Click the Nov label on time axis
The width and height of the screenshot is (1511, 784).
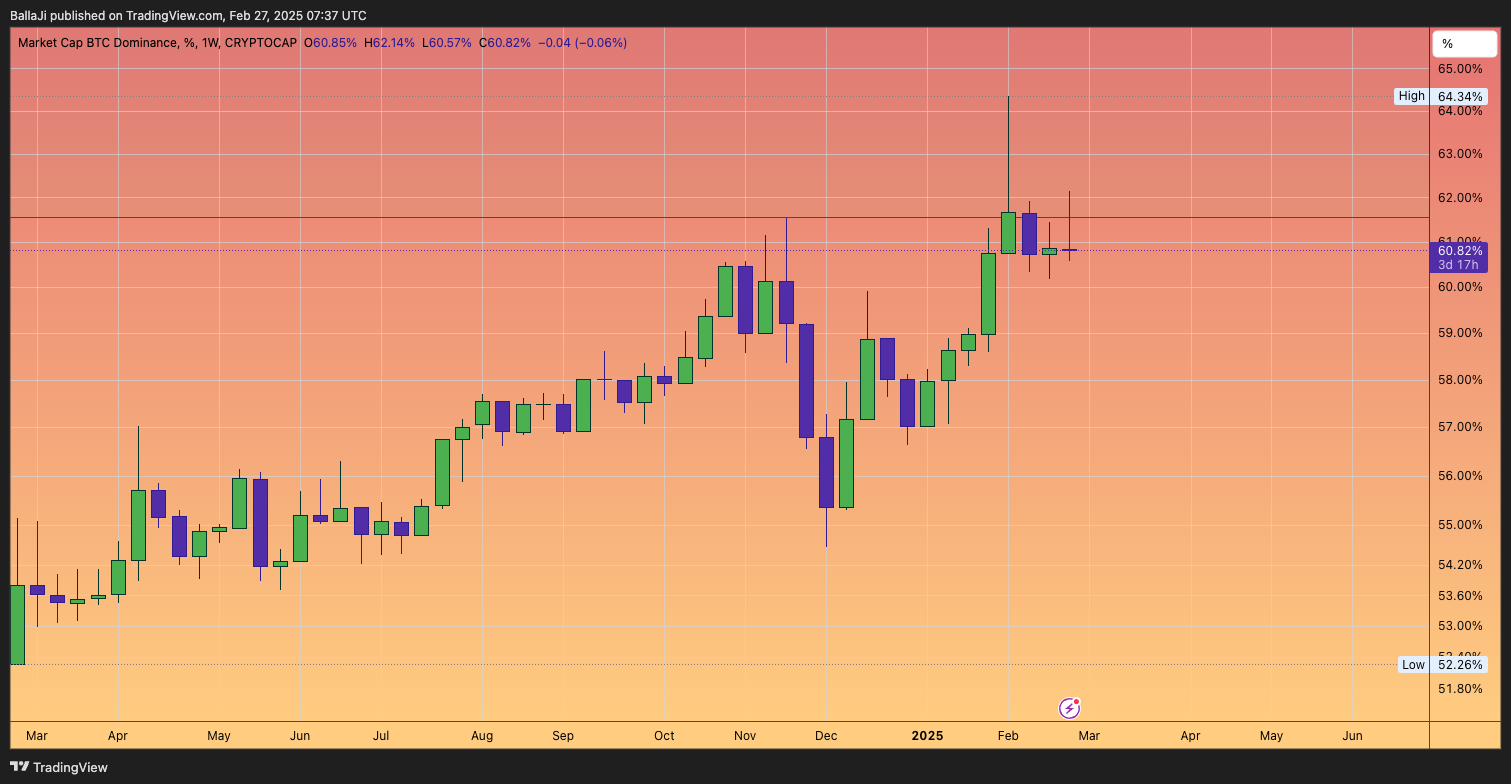pos(745,736)
